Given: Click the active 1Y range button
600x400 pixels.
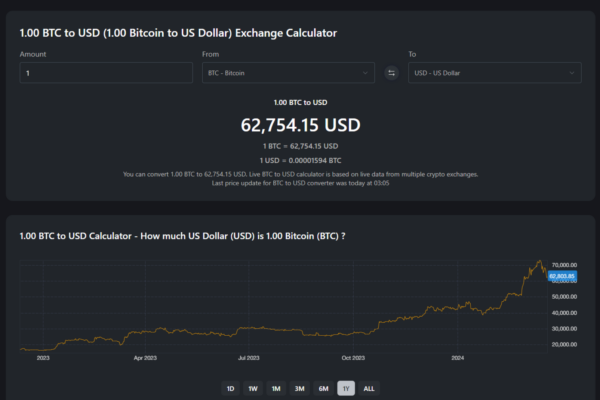Looking at the screenshot, I should [x=346, y=388].
